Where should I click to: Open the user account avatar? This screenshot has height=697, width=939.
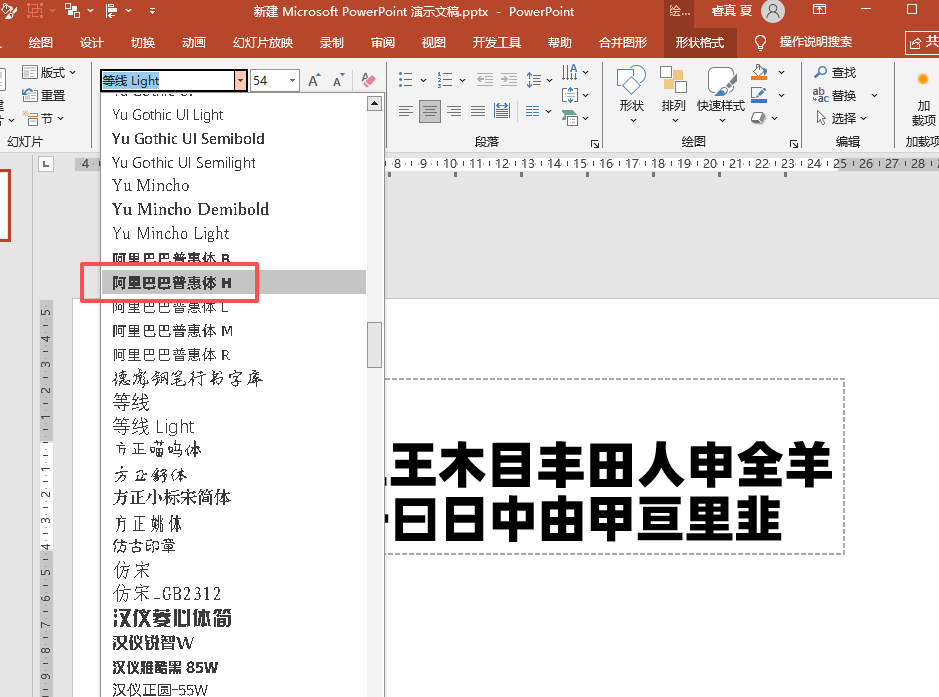(773, 11)
